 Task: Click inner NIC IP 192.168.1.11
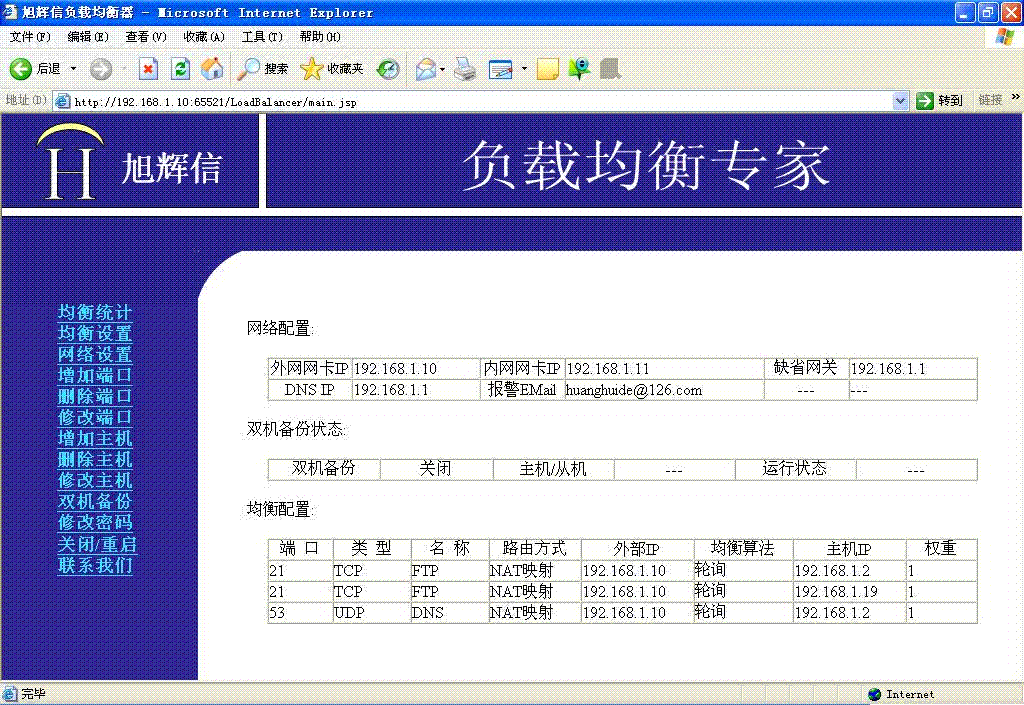(x=664, y=368)
